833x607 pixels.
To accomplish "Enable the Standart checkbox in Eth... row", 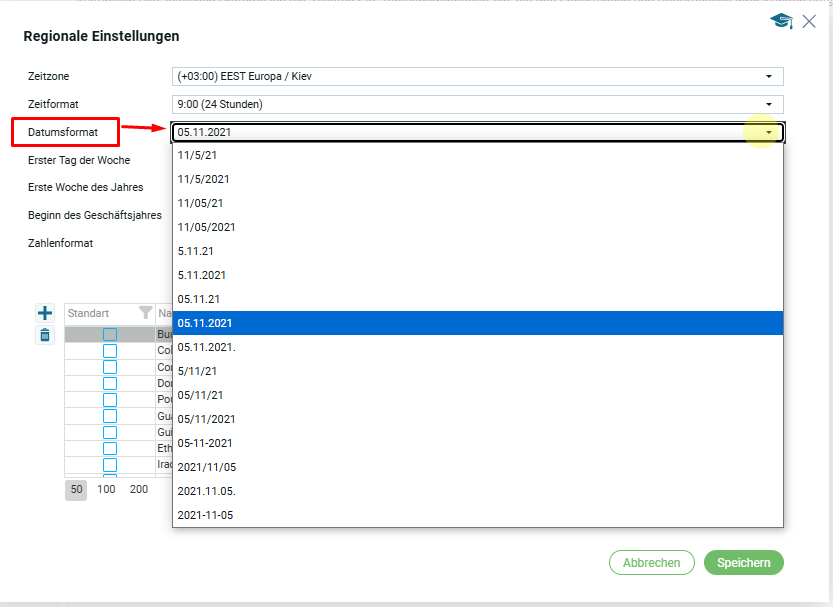I will point(110,449).
